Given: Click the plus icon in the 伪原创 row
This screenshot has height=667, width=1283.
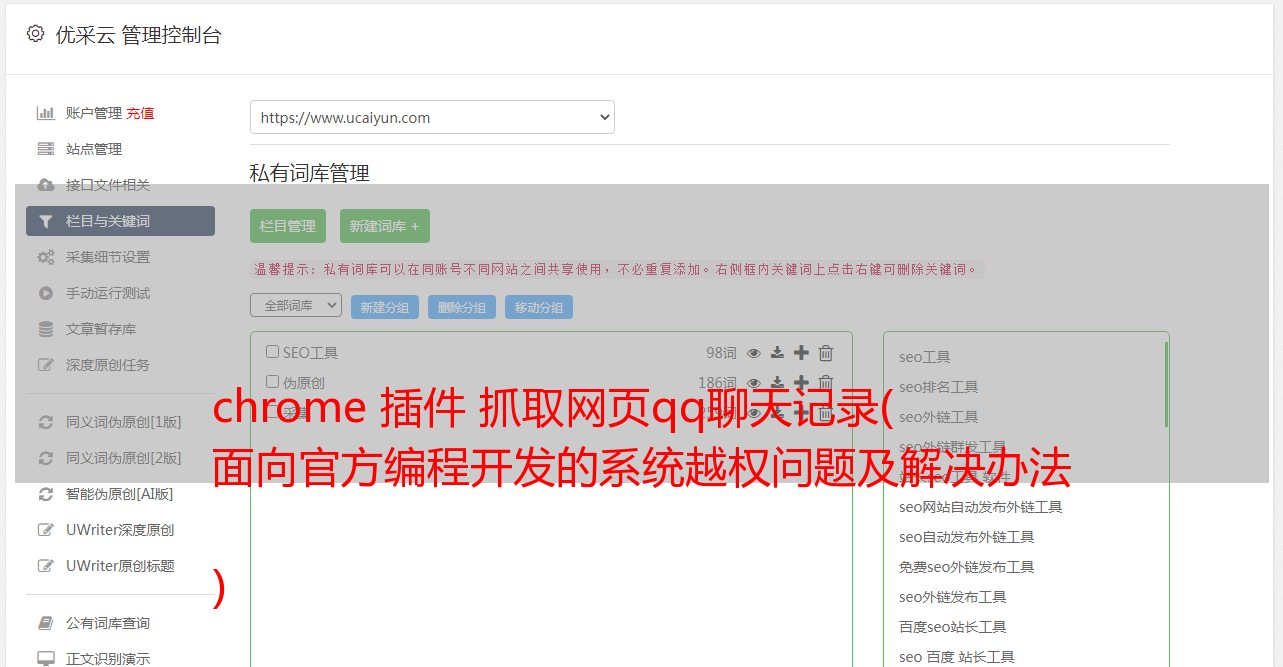Looking at the screenshot, I should pyautogui.click(x=801, y=383).
